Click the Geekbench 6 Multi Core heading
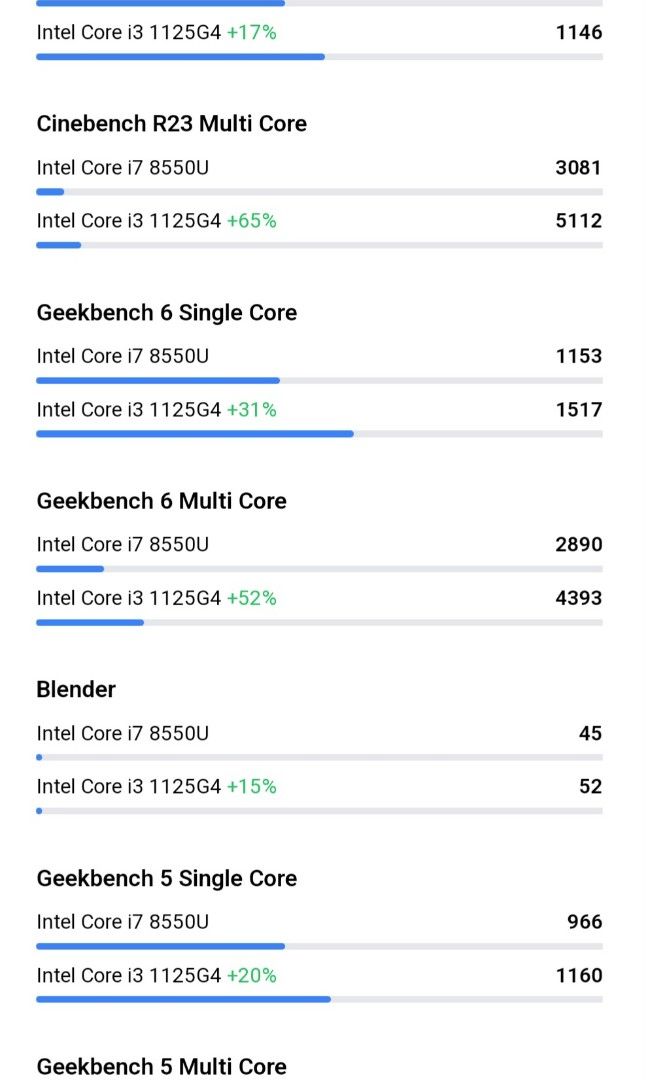 coord(161,501)
